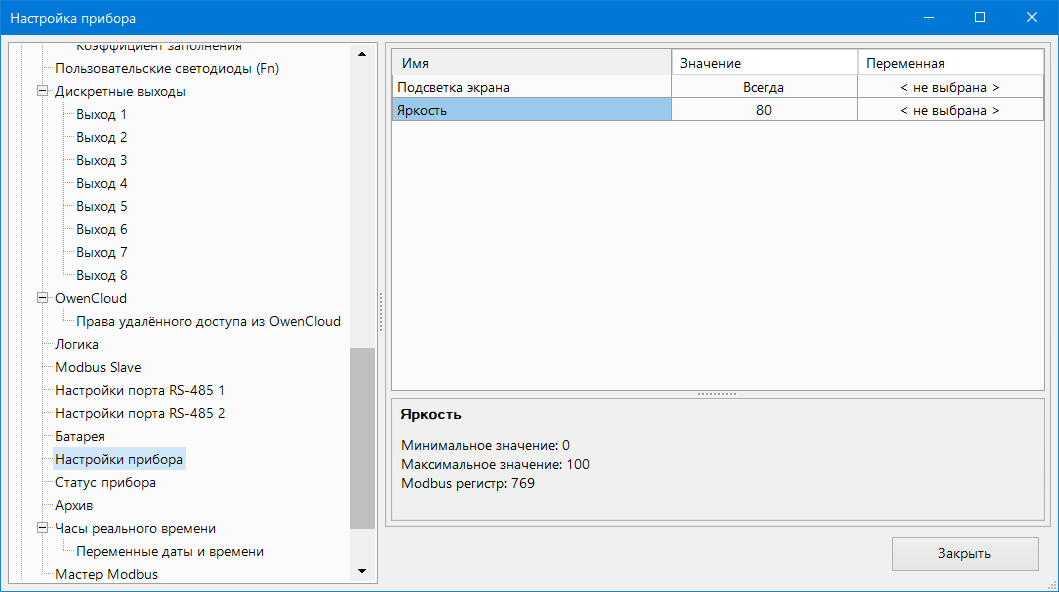Image resolution: width=1059 pixels, height=592 pixels.
Task: Open Настройки порта RS-485 1
Action: pyautogui.click(x=140, y=391)
